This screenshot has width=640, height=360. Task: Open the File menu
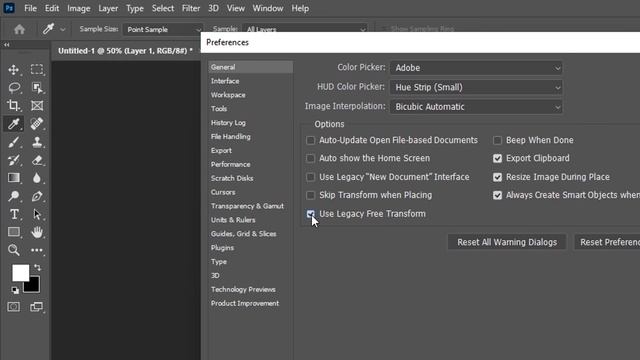(x=30, y=8)
